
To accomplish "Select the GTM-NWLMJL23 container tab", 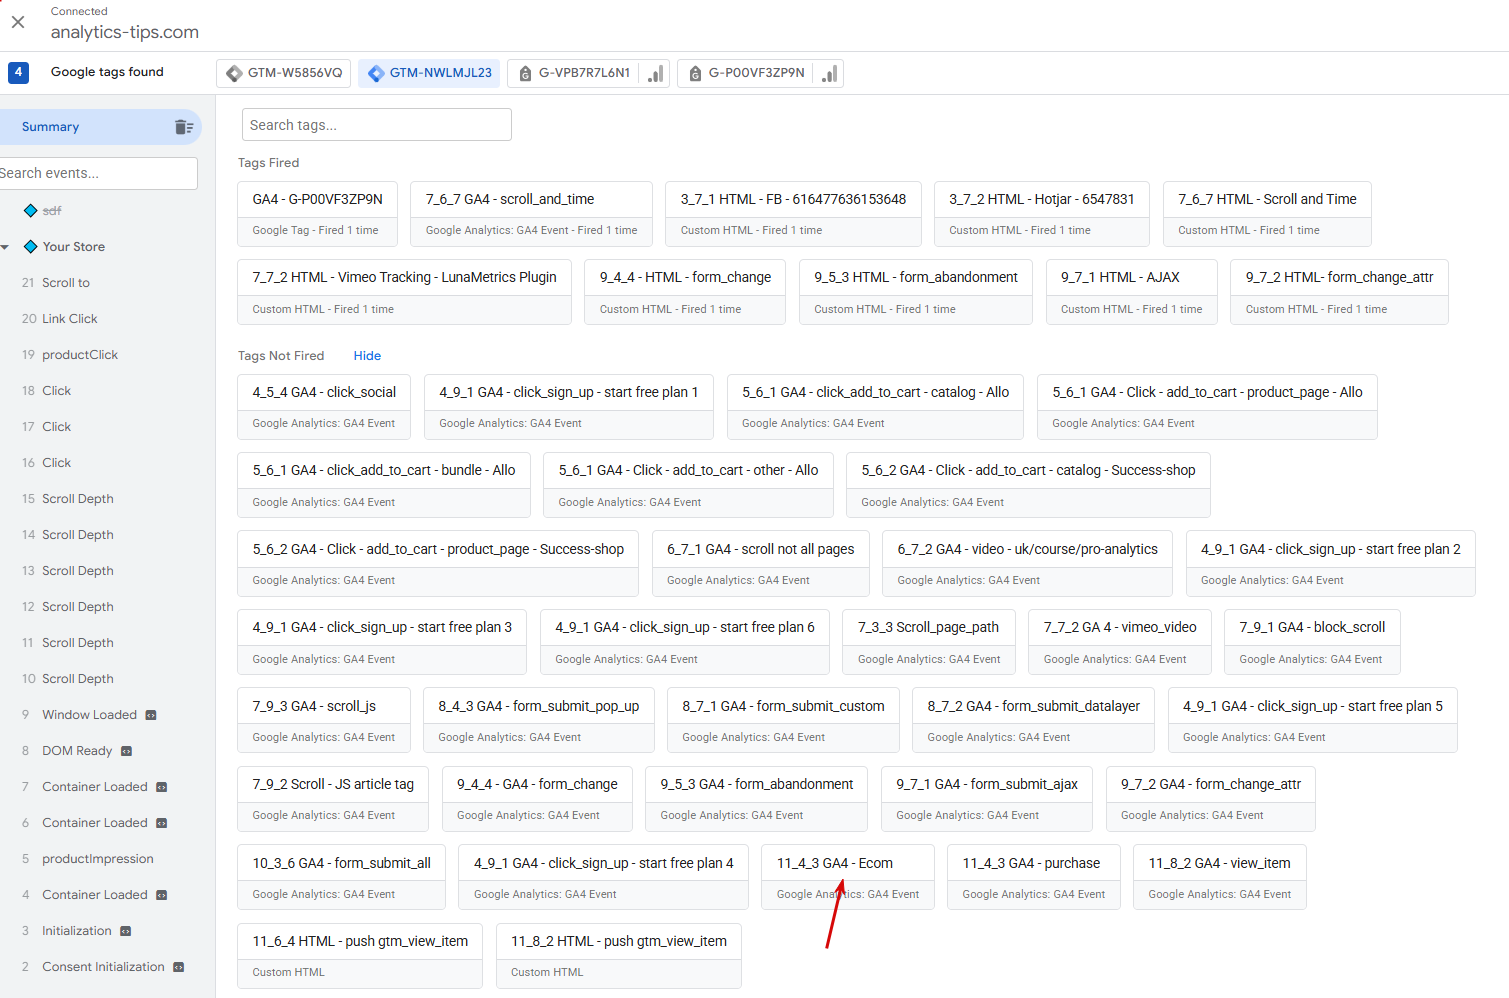I will [430, 73].
